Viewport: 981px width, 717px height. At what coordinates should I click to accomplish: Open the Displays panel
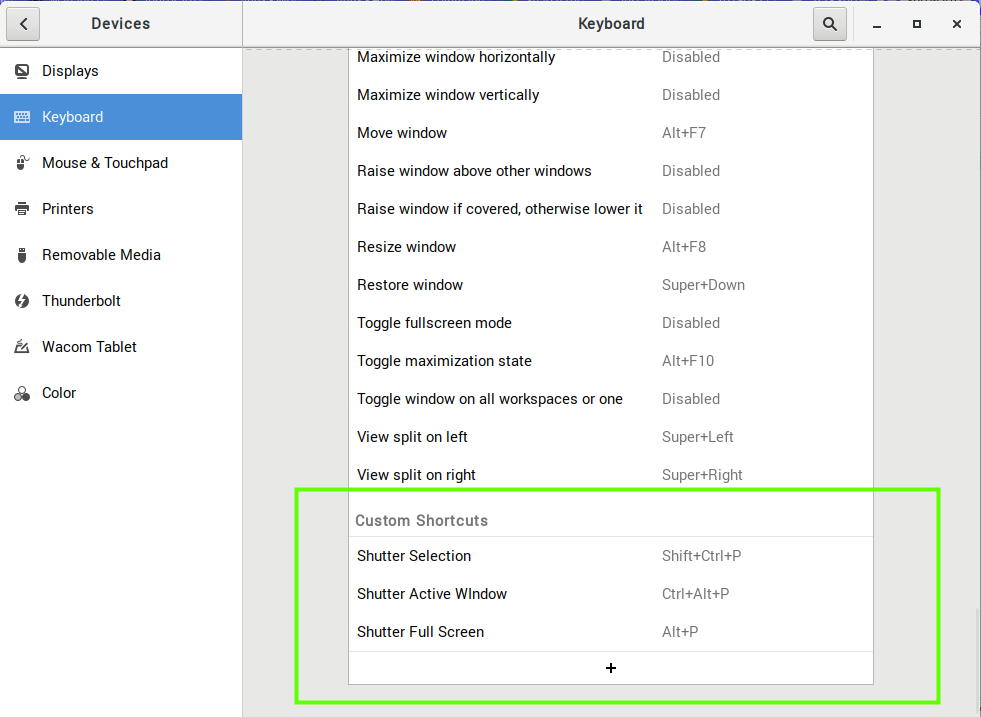click(121, 71)
